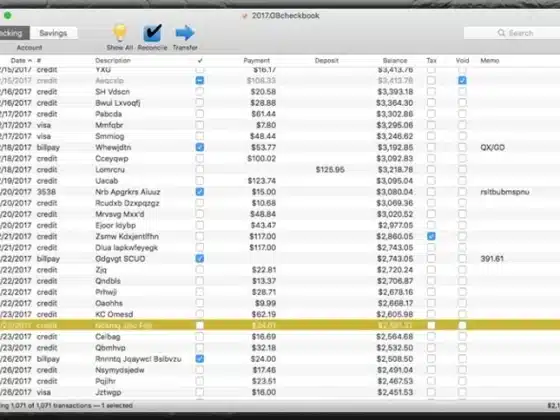The height and width of the screenshot is (420, 560).
Task: Click the Memo column header
Action: [x=489, y=60]
